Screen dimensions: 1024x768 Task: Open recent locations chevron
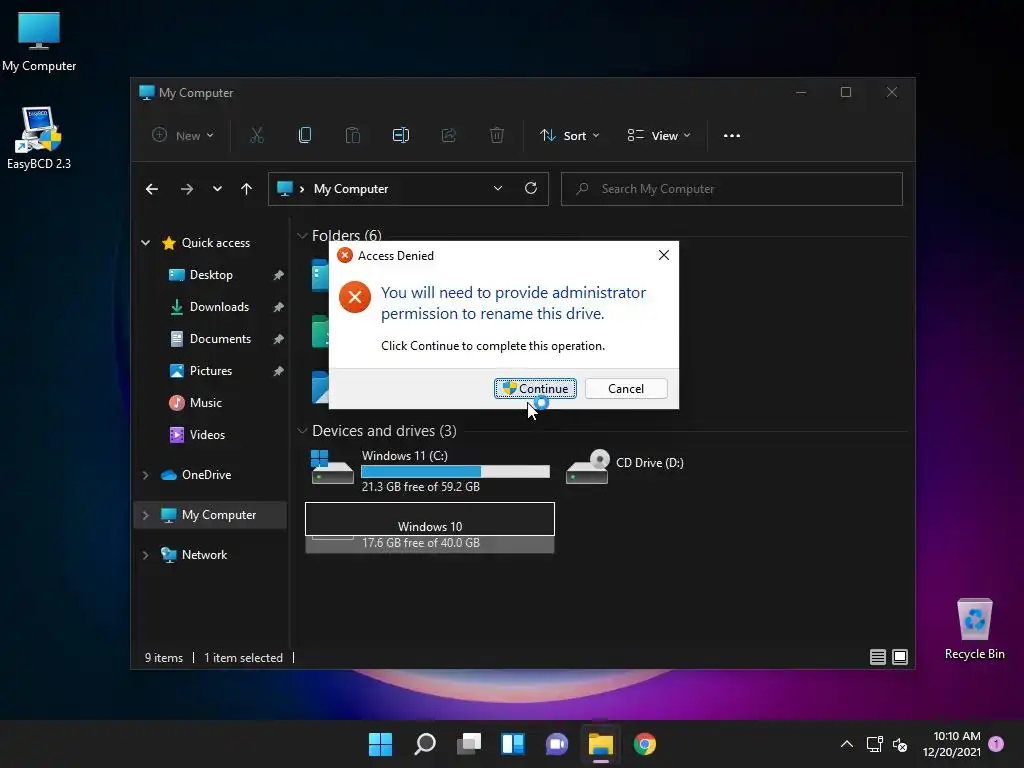[217, 189]
